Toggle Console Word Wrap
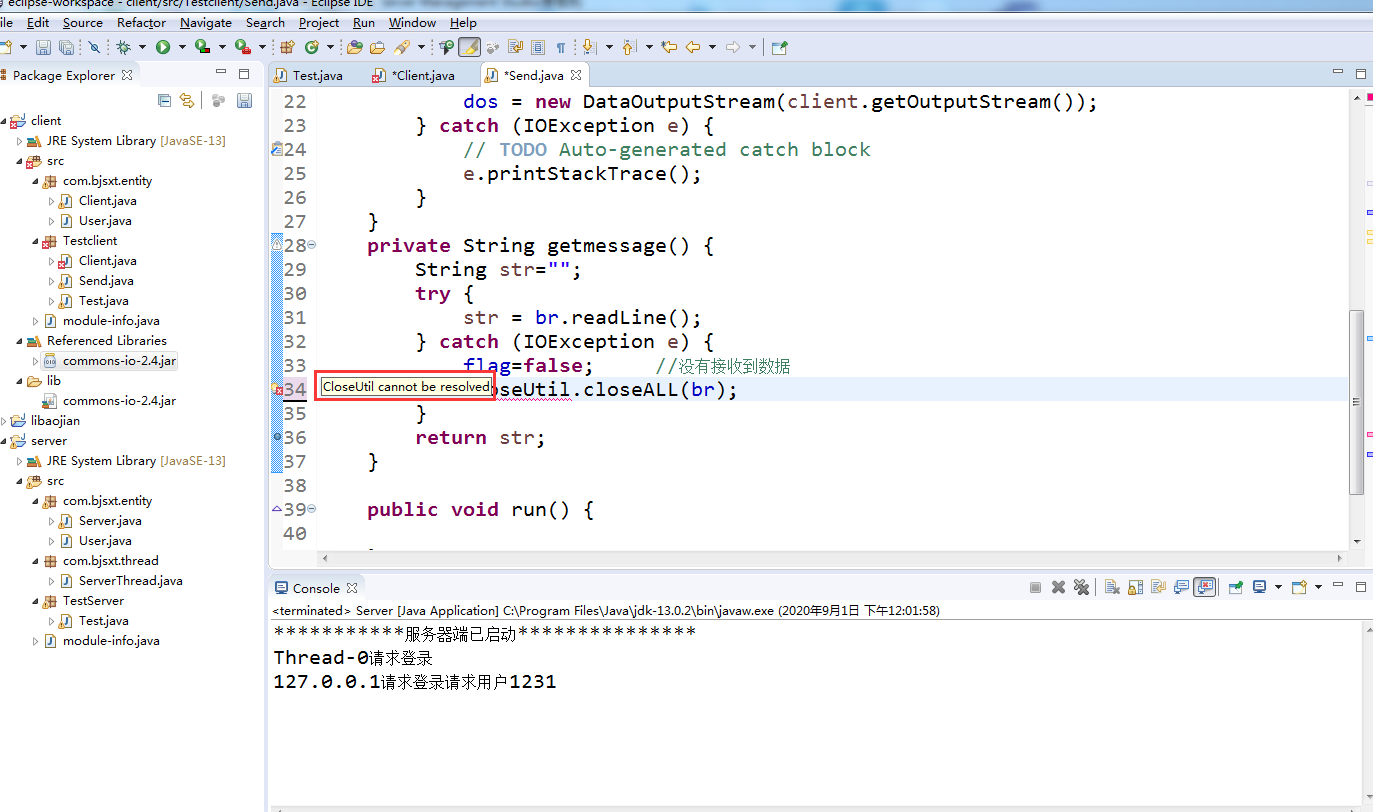The image size is (1373, 812). pos(1159,588)
